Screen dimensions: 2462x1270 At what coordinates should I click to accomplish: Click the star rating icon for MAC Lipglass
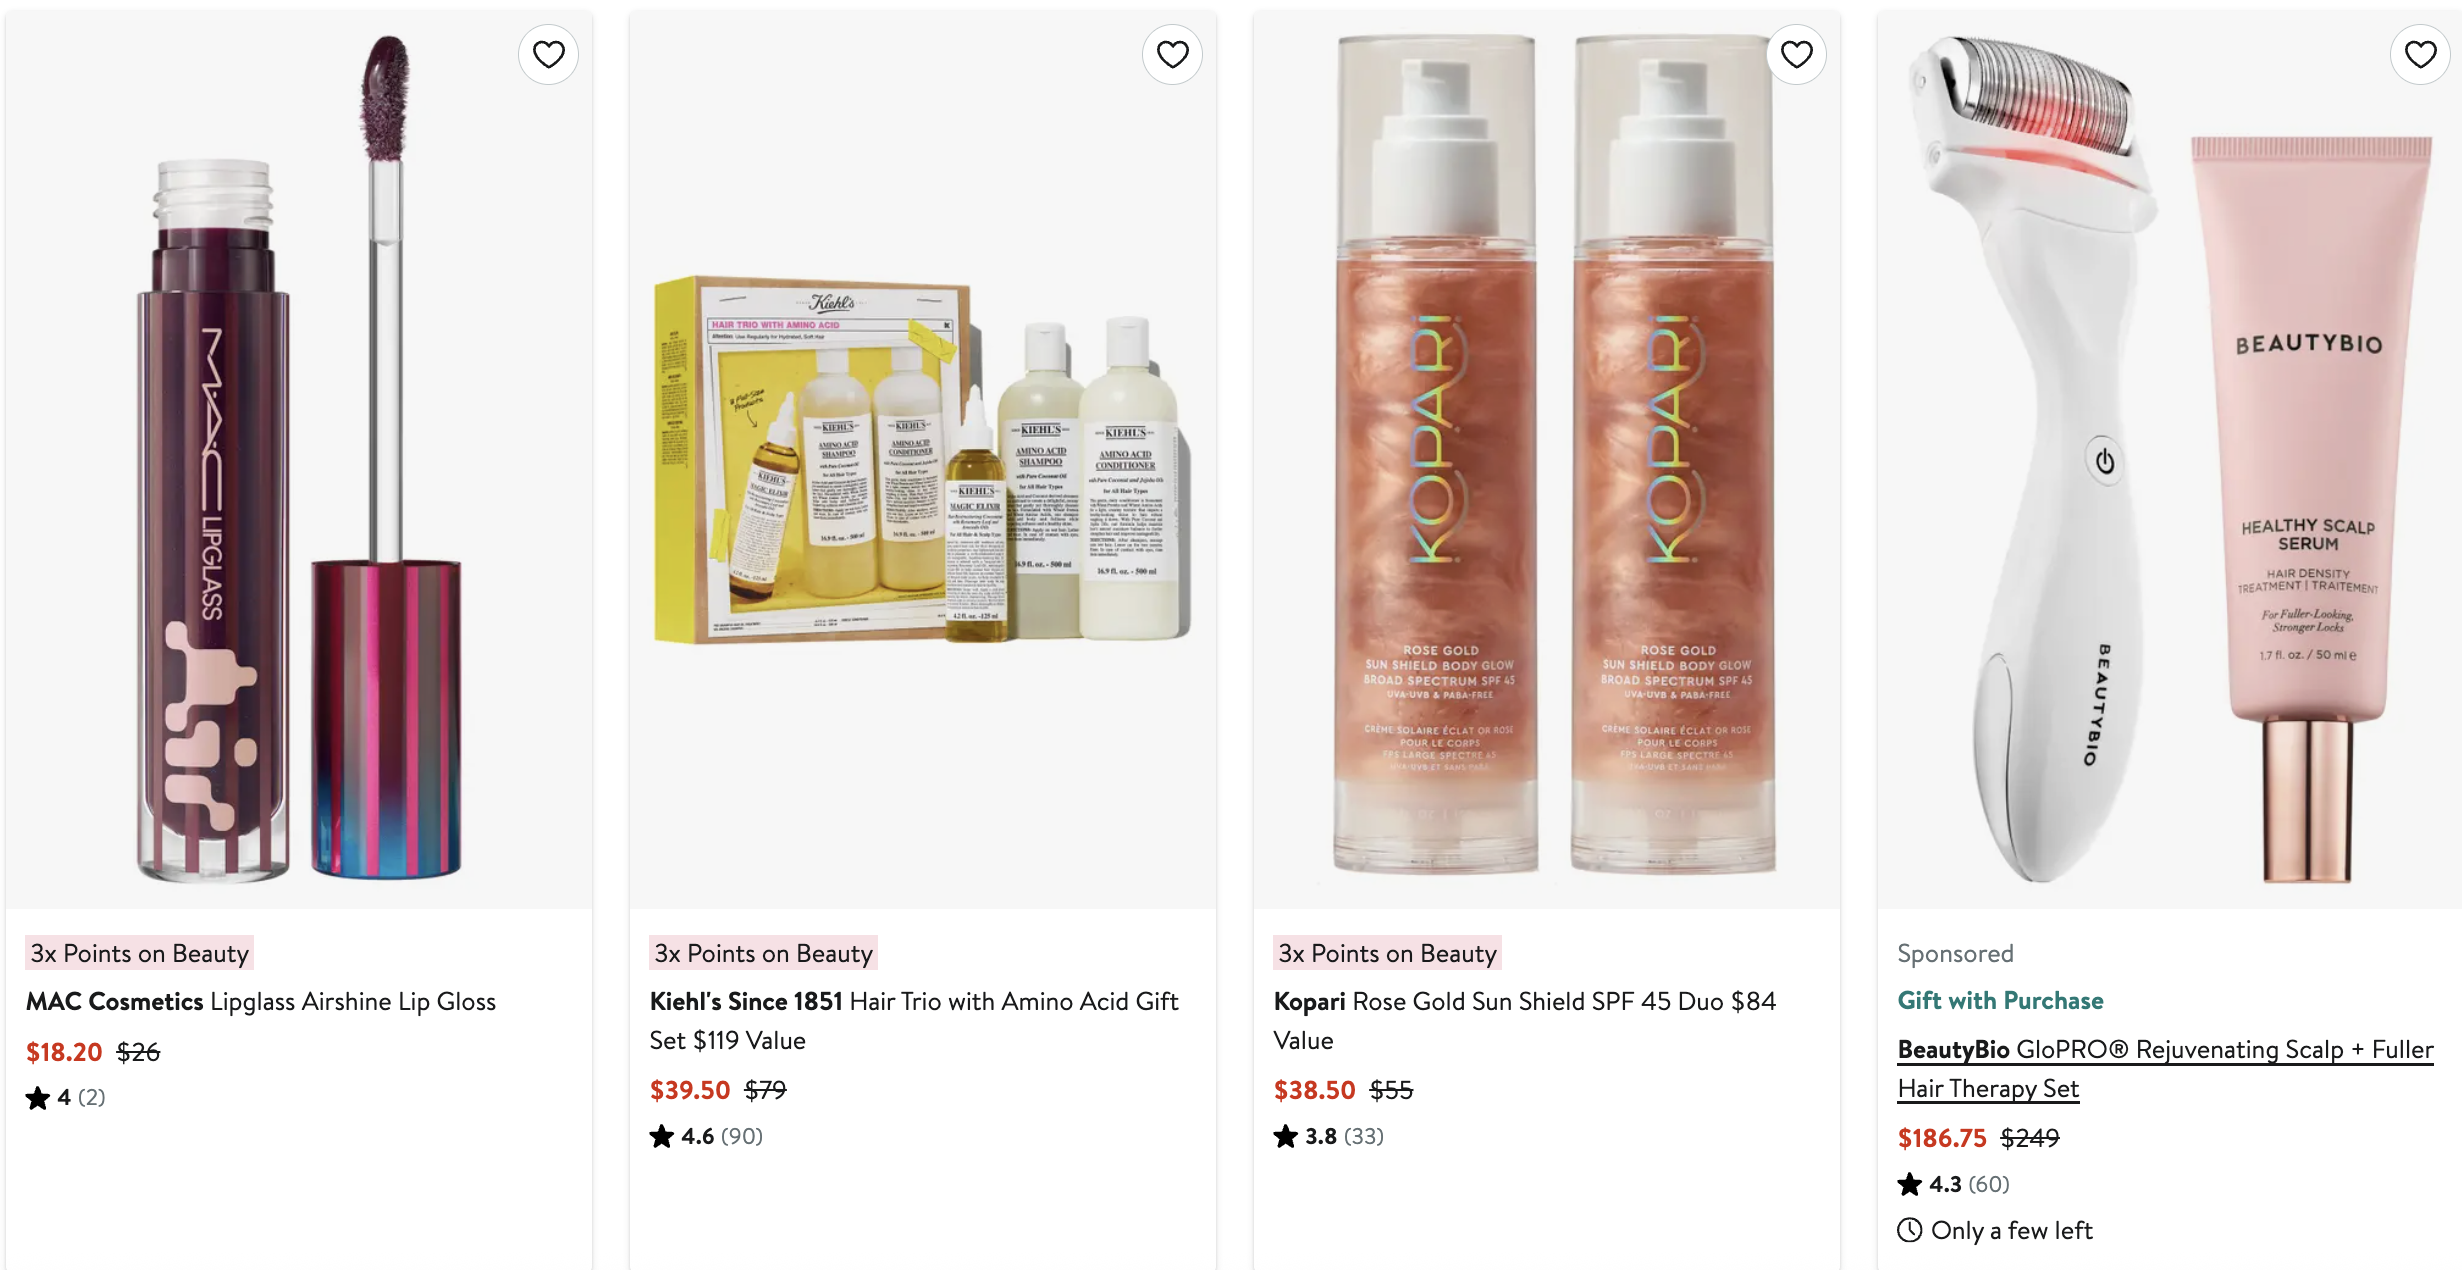[x=38, y=1098]
